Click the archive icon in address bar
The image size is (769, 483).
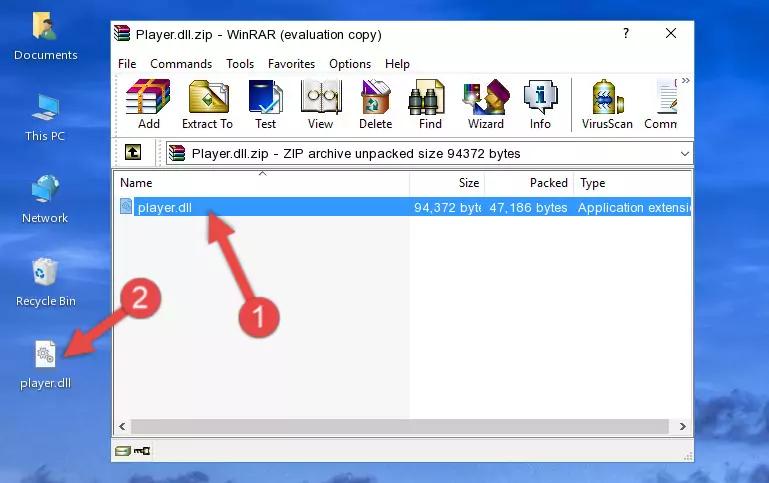pyautogui.click(x=177, y=153)
